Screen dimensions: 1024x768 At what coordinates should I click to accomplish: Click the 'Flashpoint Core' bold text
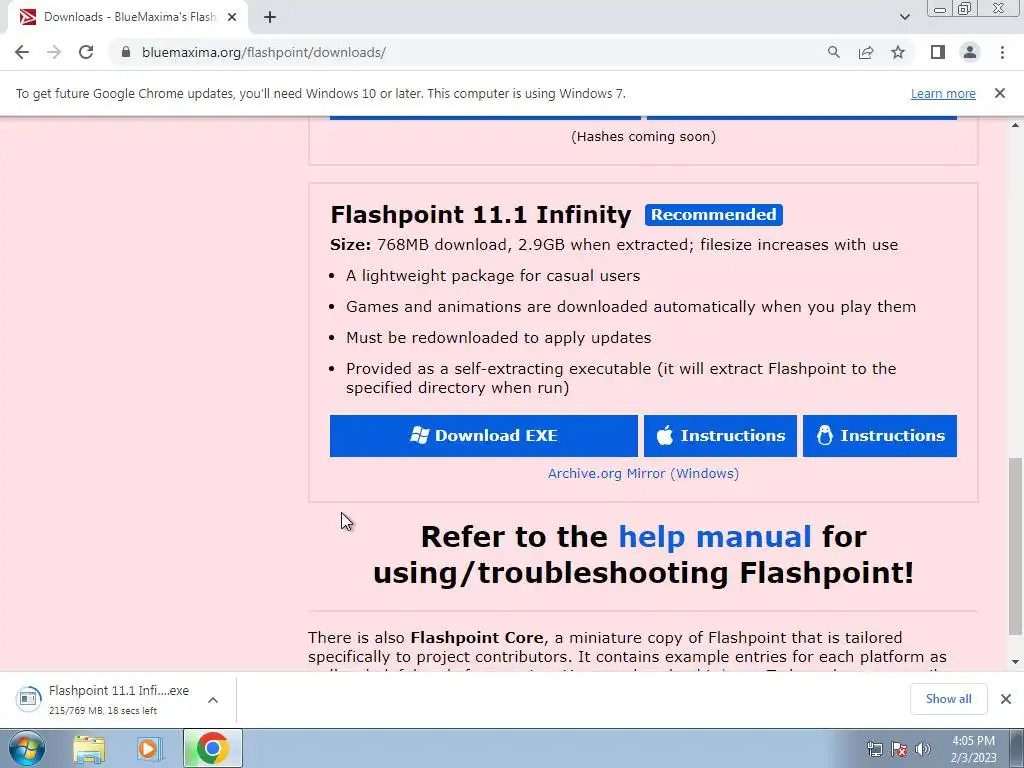point(477,637)
